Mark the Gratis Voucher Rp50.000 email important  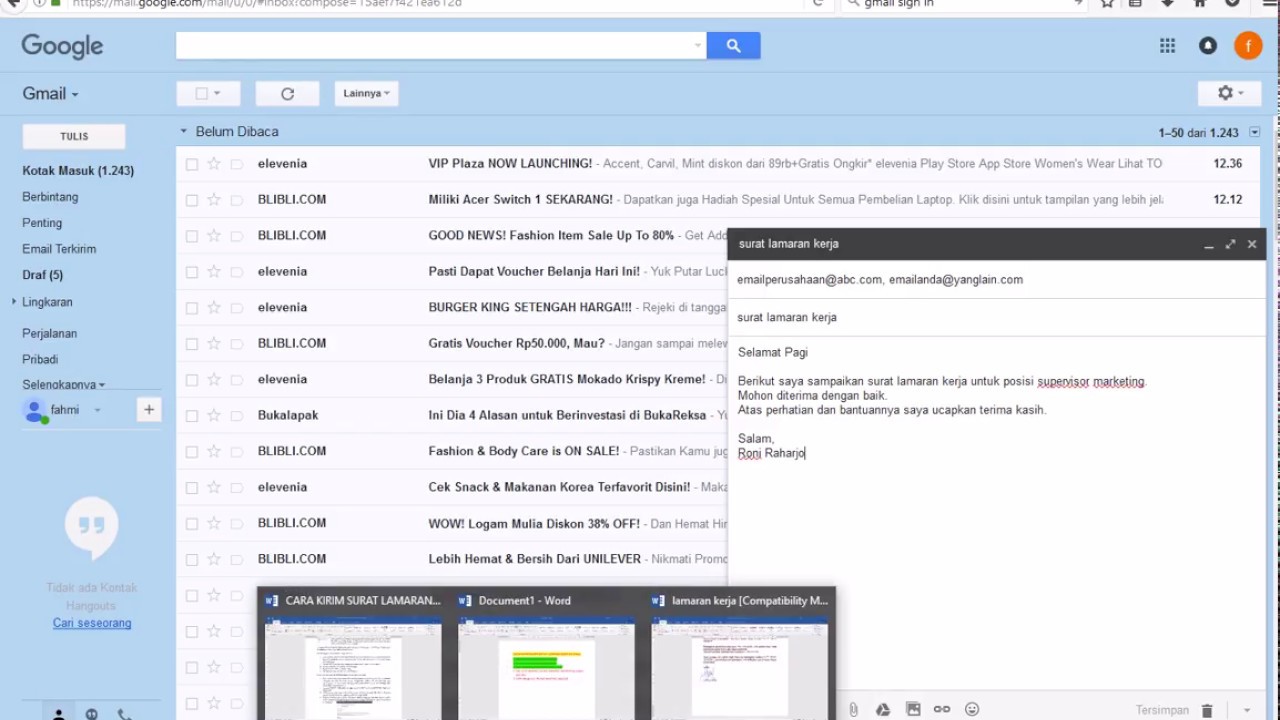236,343
